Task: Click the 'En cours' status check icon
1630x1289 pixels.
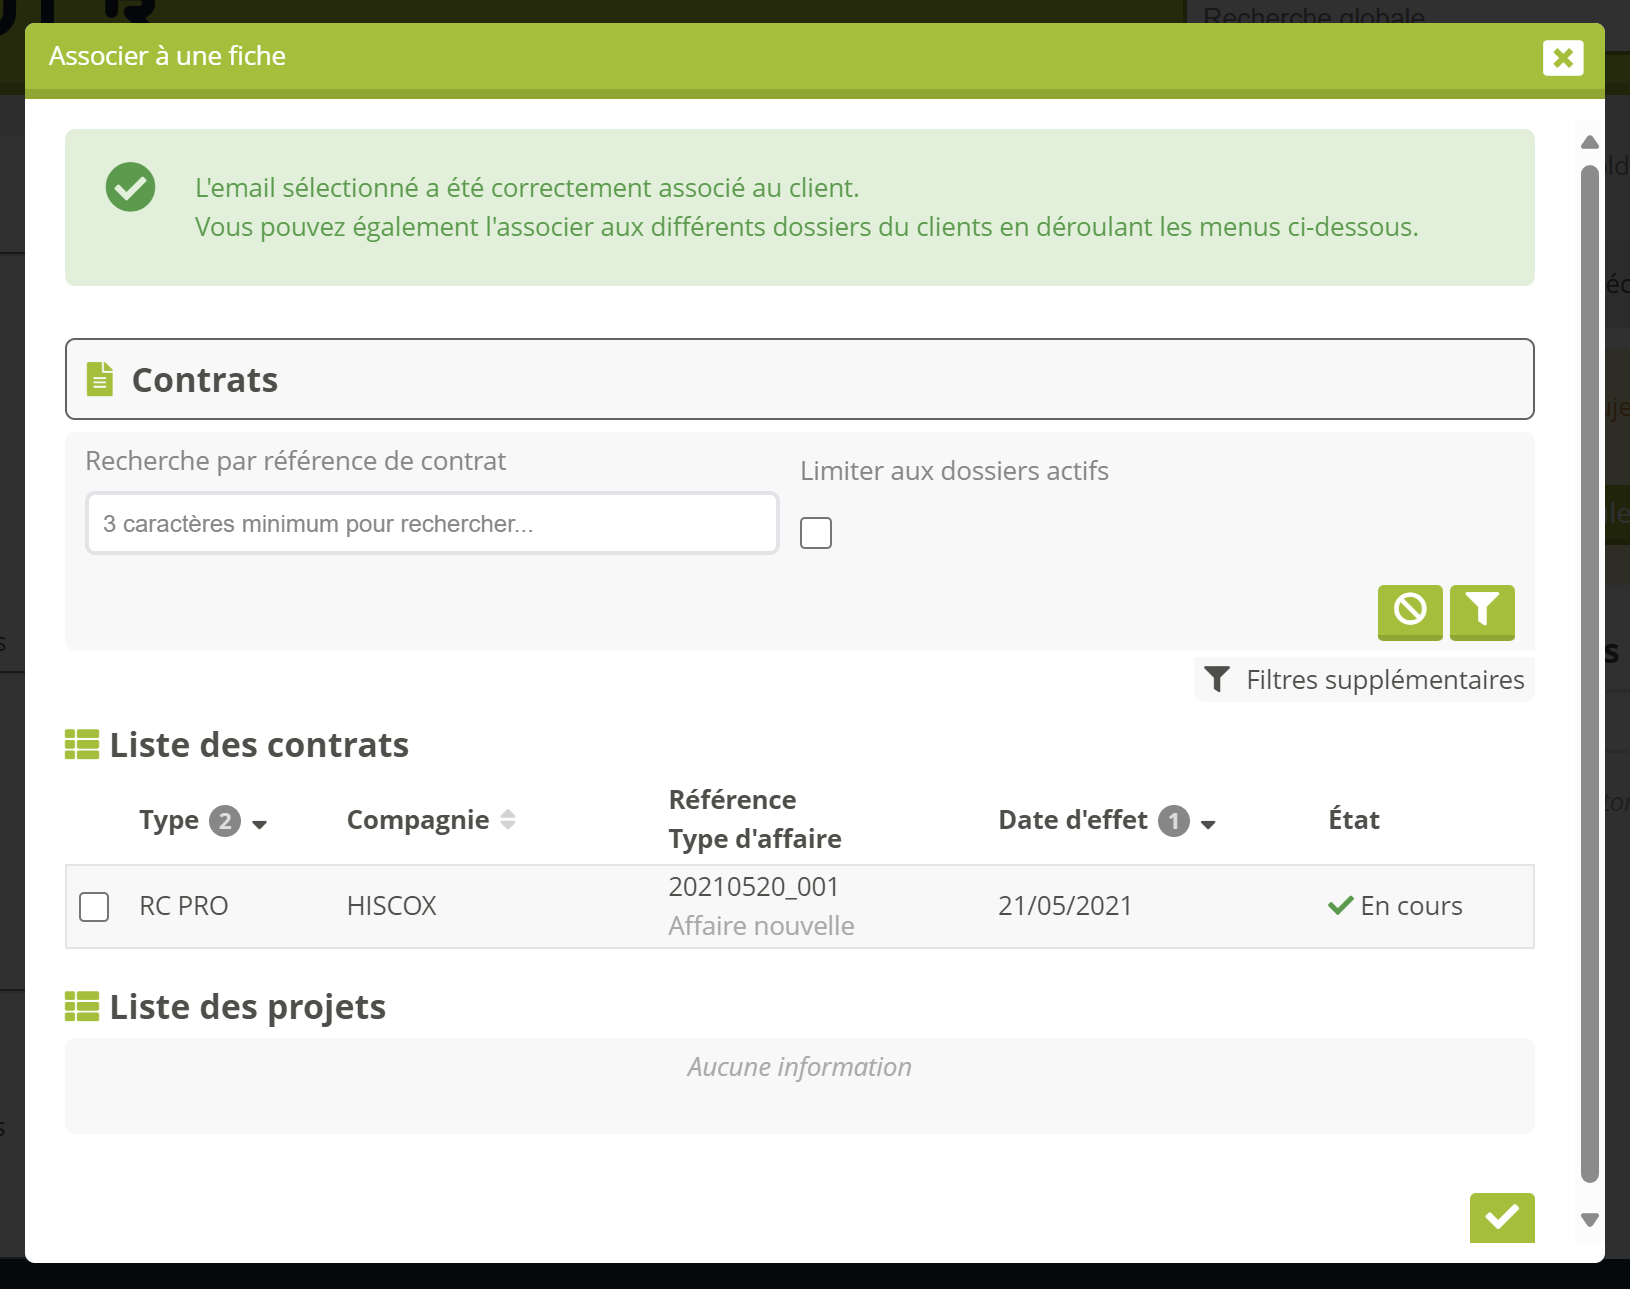Action: (1340, 906)
